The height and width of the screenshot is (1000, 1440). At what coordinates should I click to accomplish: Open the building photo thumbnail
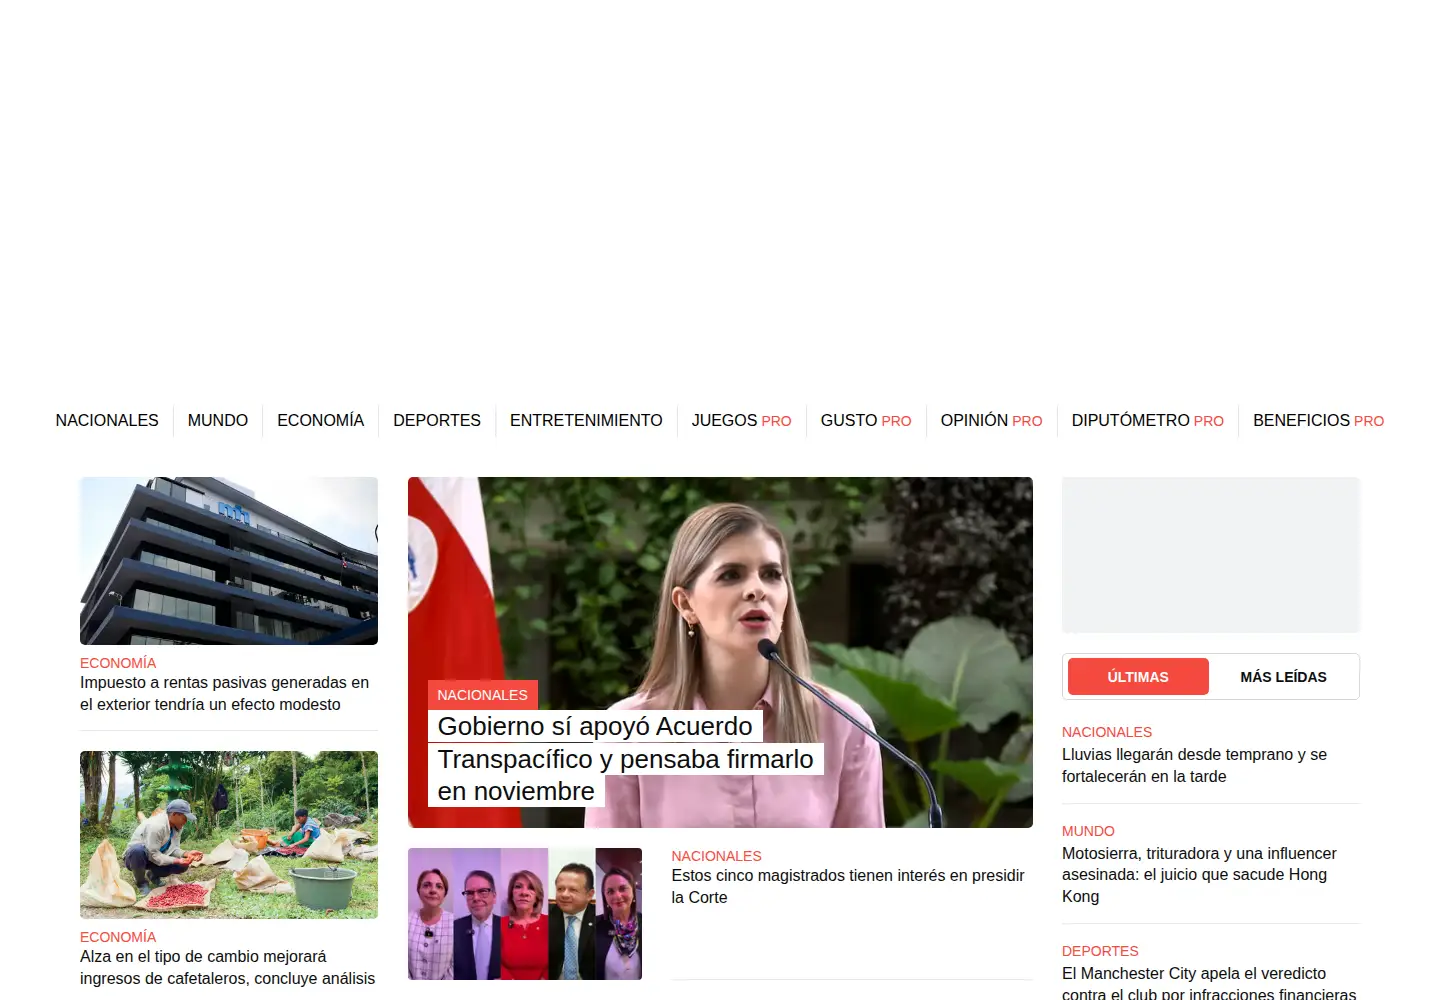229,561
